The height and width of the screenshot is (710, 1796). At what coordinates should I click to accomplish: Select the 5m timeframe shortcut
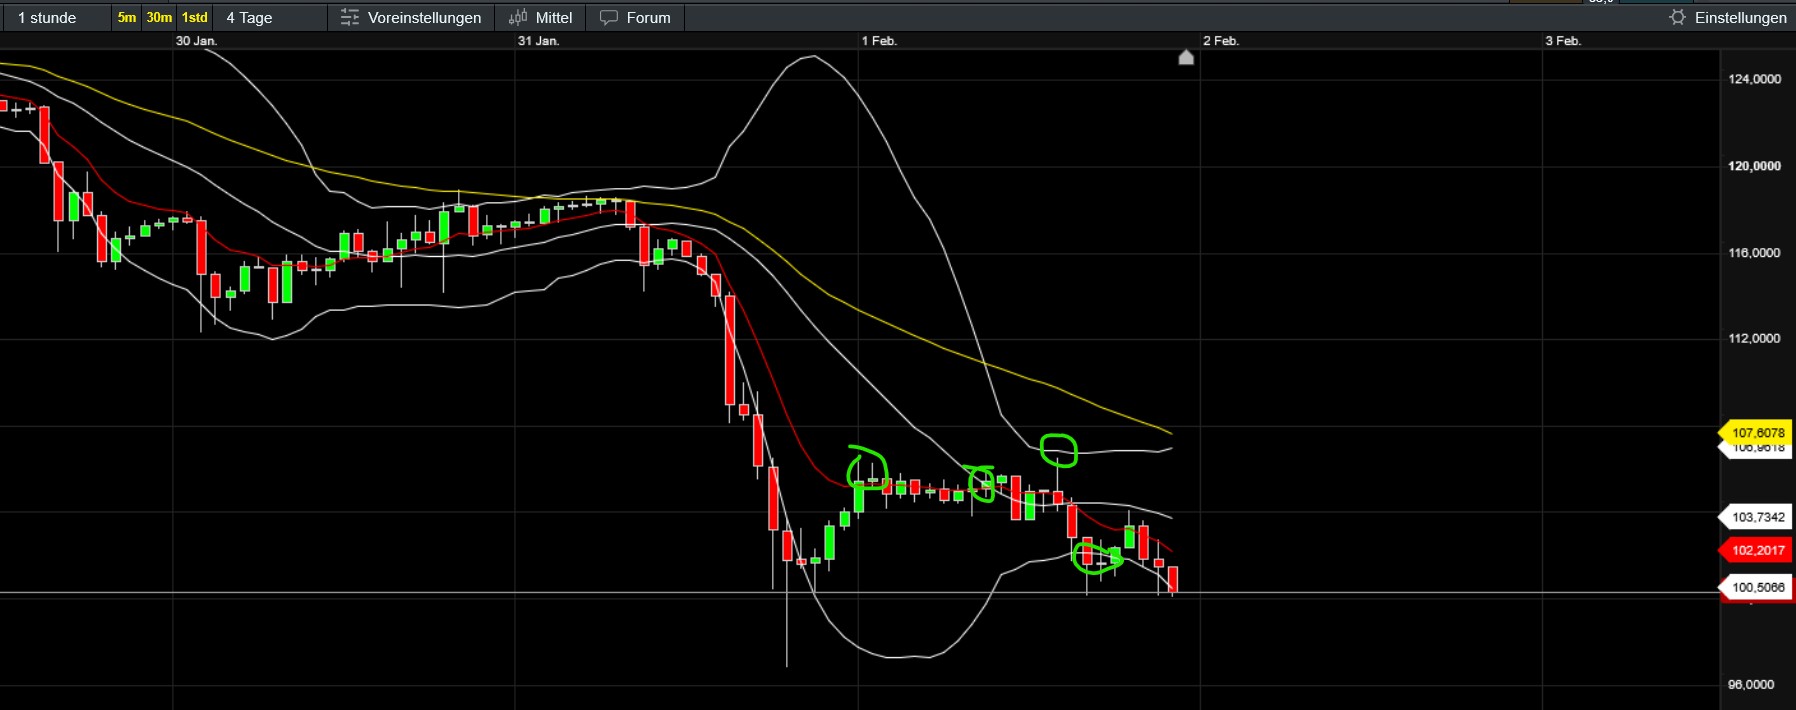click(x=127, y=17)
